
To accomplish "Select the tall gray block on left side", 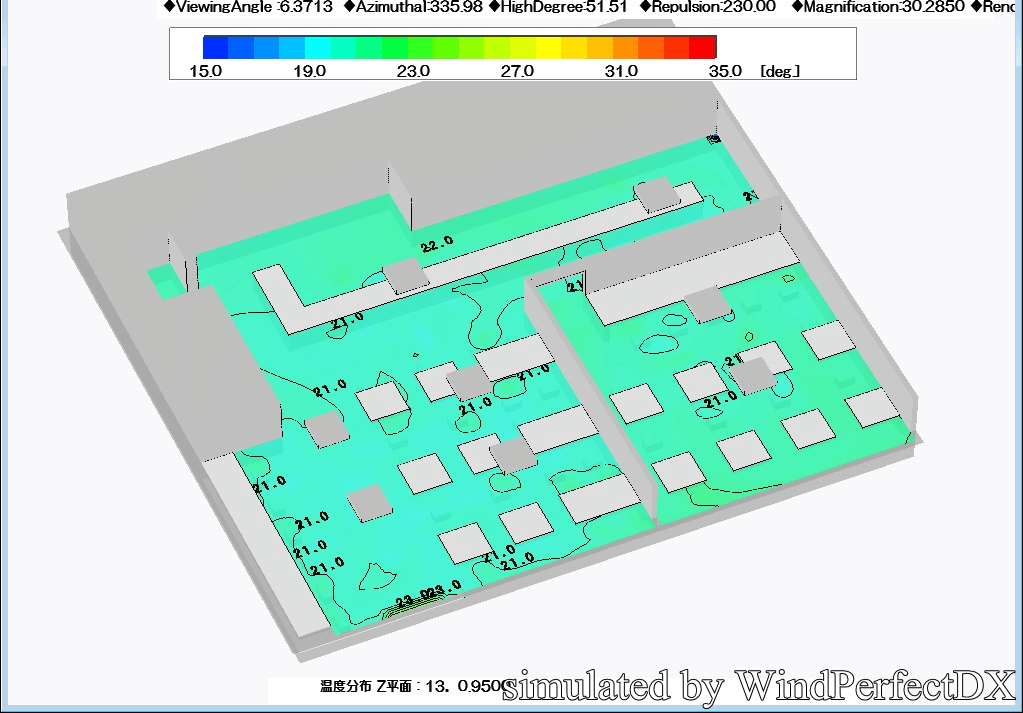I will 225,370.
